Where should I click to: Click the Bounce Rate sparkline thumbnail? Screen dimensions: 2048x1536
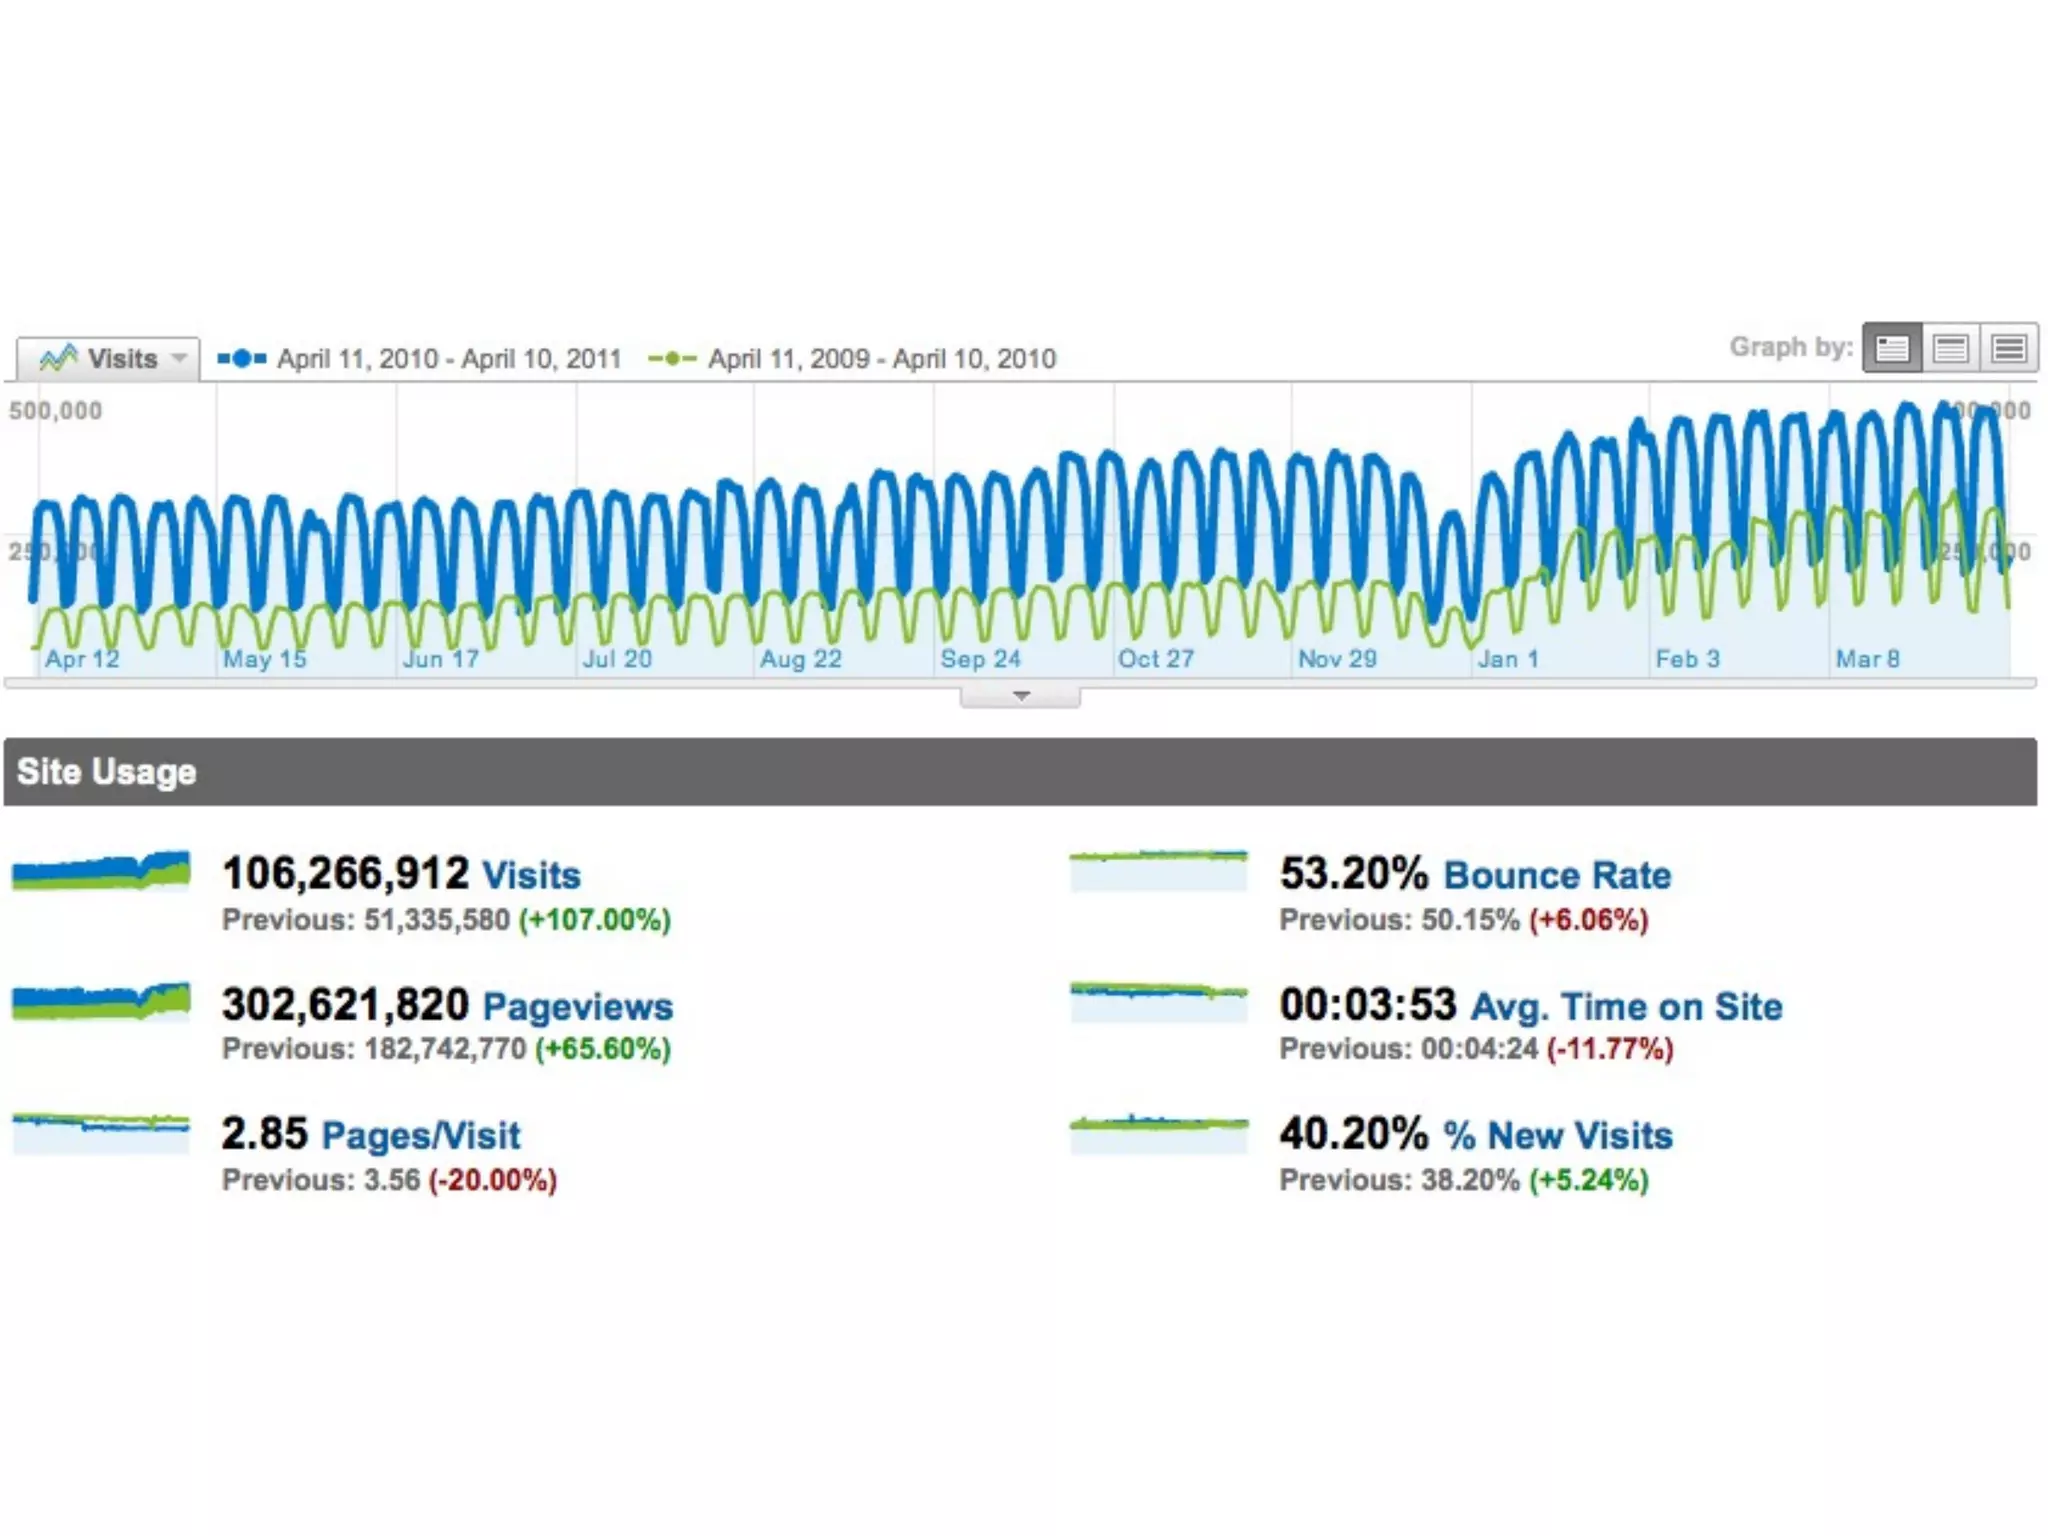[x=1158, y=870]
